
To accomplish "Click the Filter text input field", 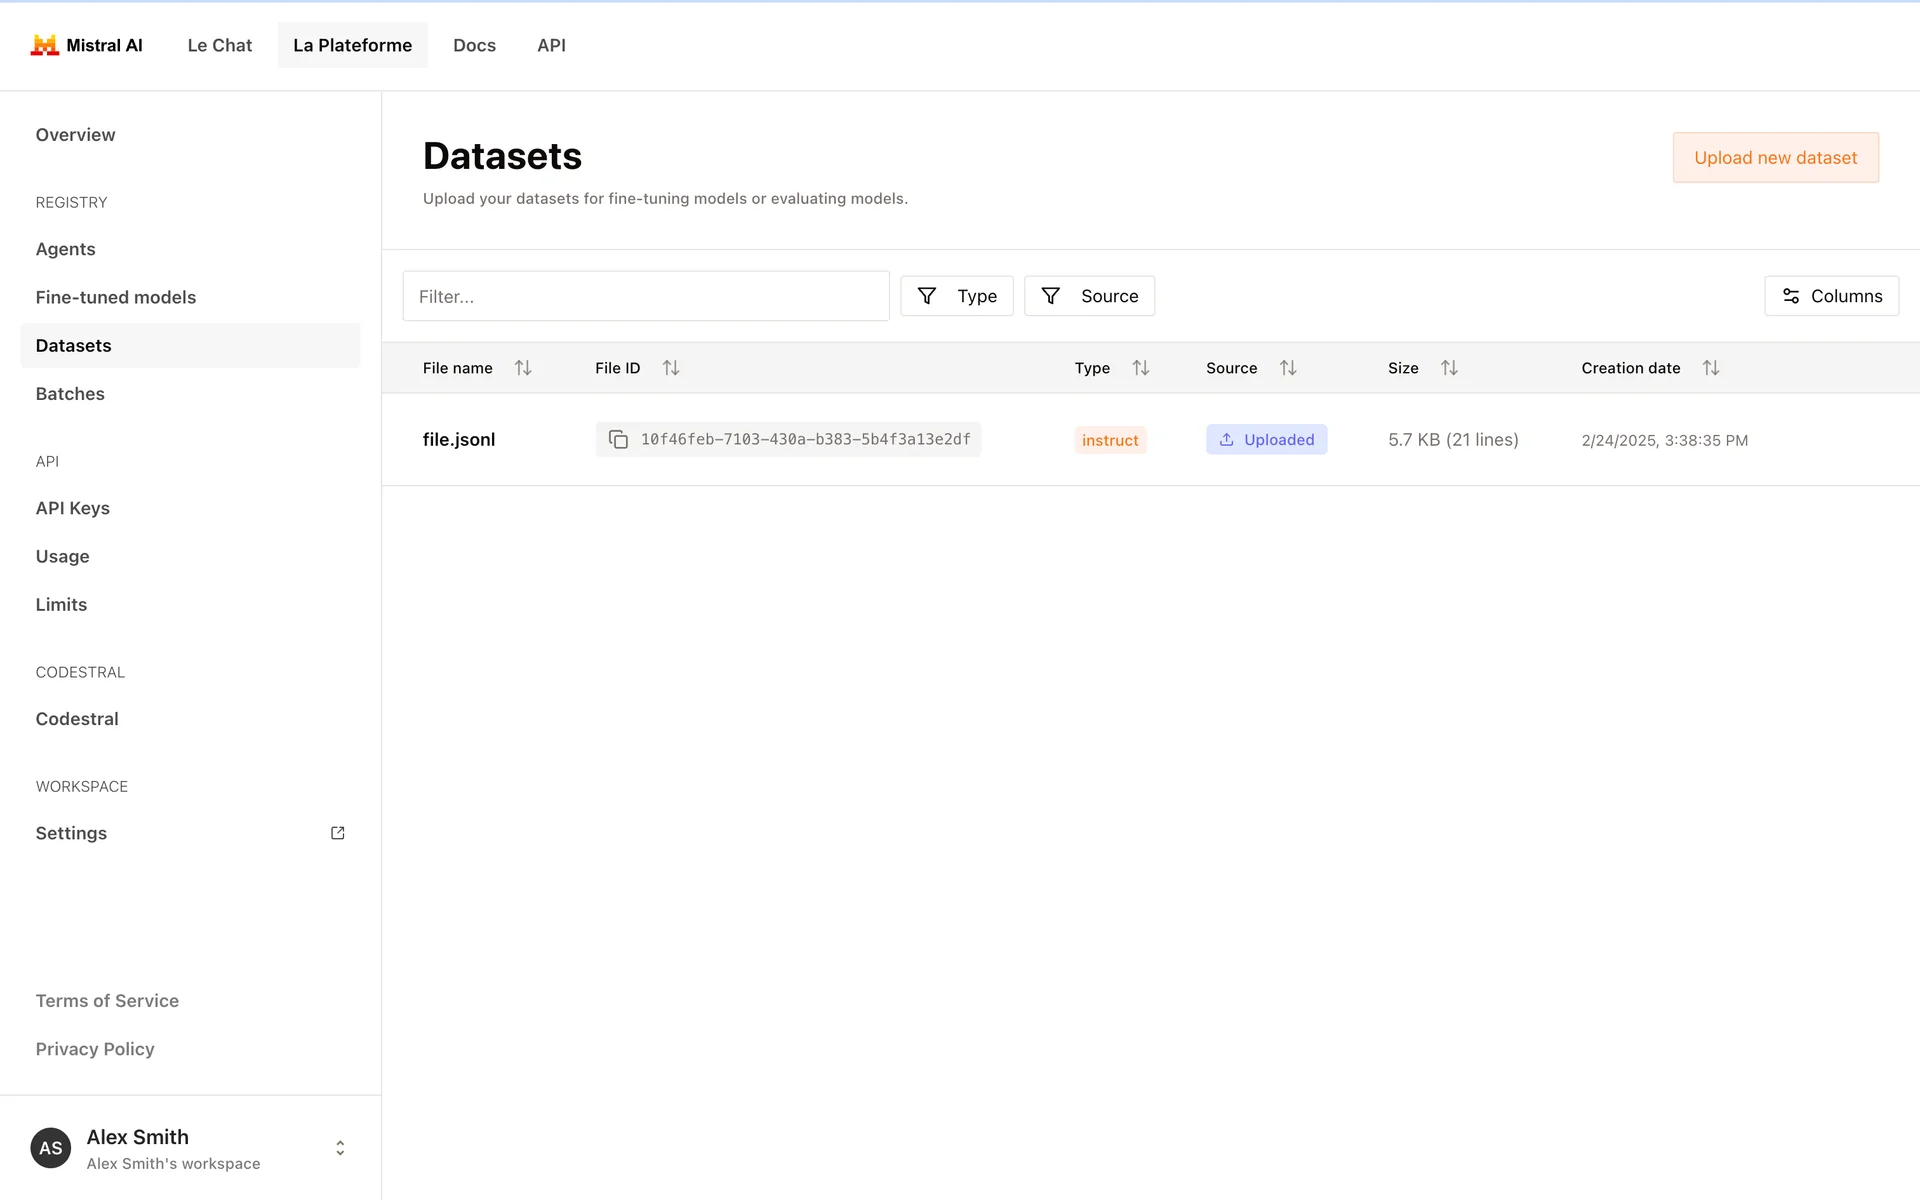I will 646,296.
